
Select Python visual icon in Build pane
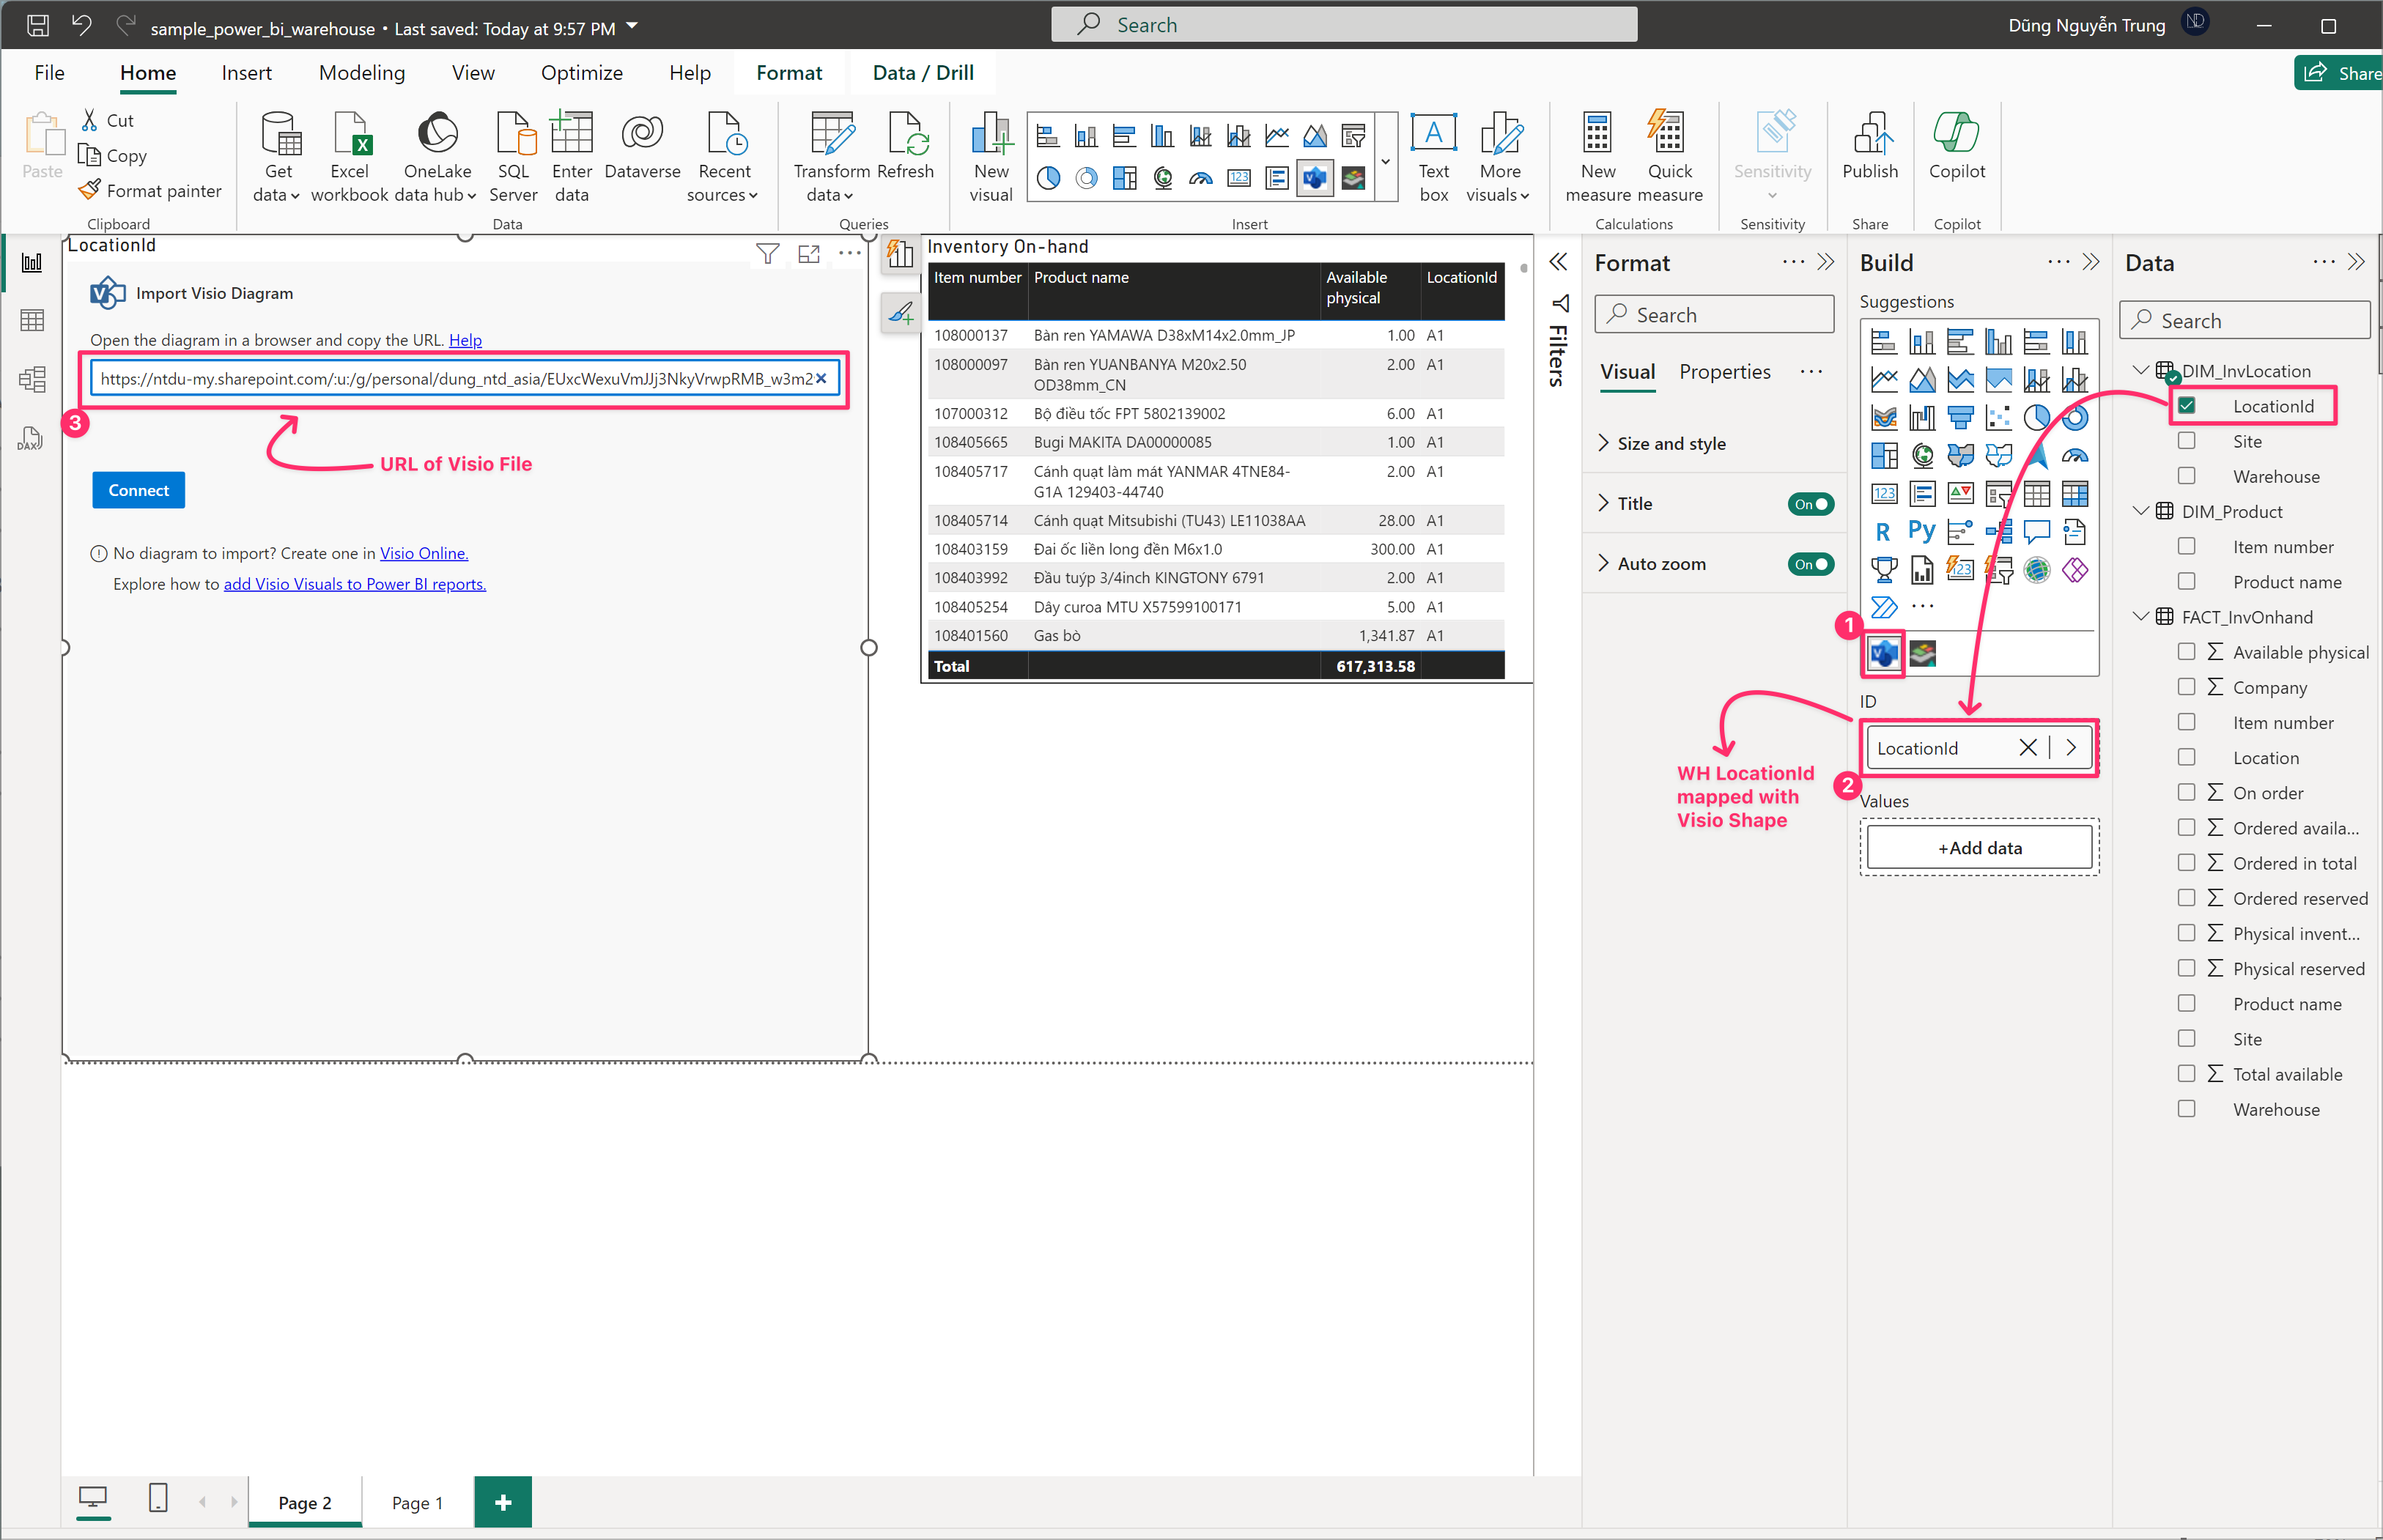(x=1921, y=531)
